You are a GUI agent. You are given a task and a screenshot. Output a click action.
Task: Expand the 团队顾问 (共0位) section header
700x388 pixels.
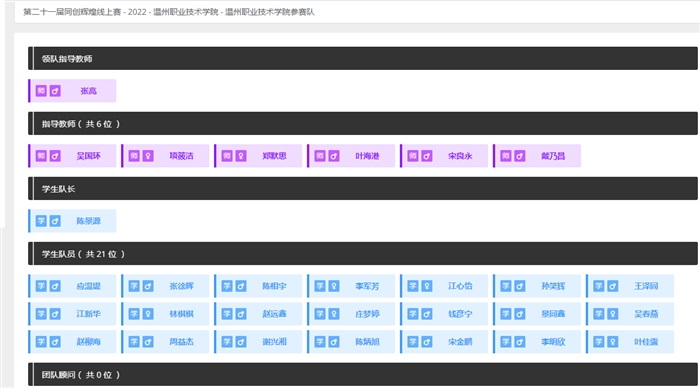[x=362, y=375]
